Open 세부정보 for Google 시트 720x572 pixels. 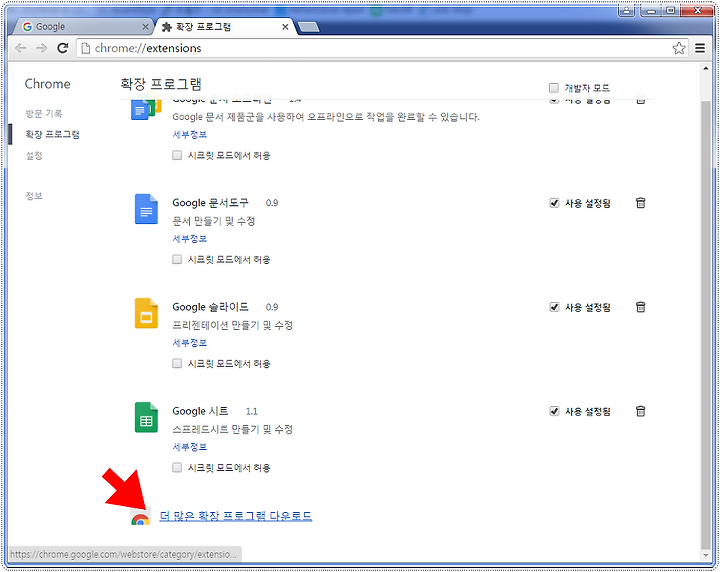point(190,447)
